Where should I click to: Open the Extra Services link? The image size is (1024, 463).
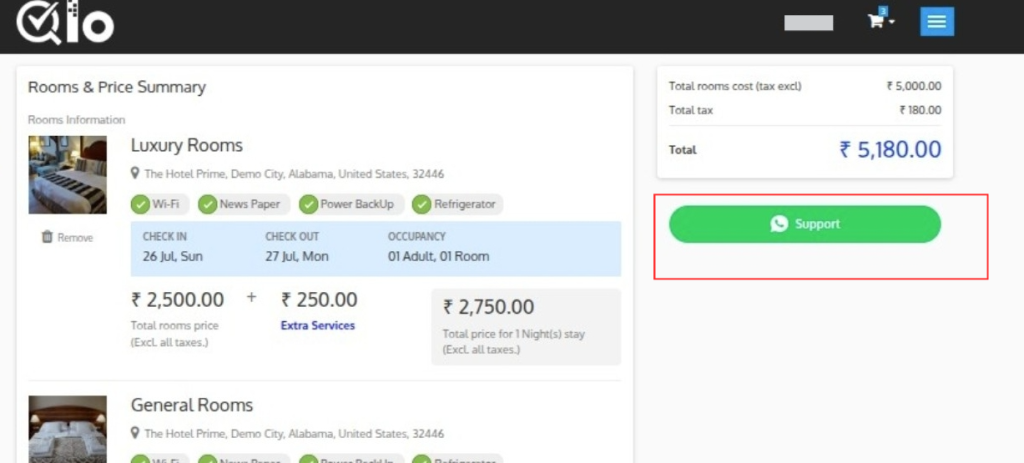point(317,325)
